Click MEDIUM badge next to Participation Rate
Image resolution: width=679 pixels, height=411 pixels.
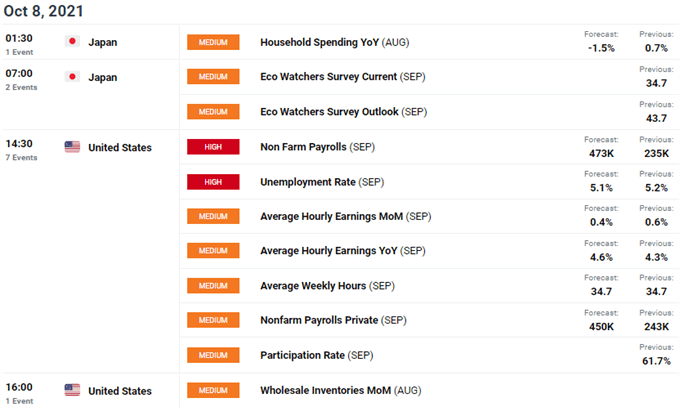(x=213, y=355)
